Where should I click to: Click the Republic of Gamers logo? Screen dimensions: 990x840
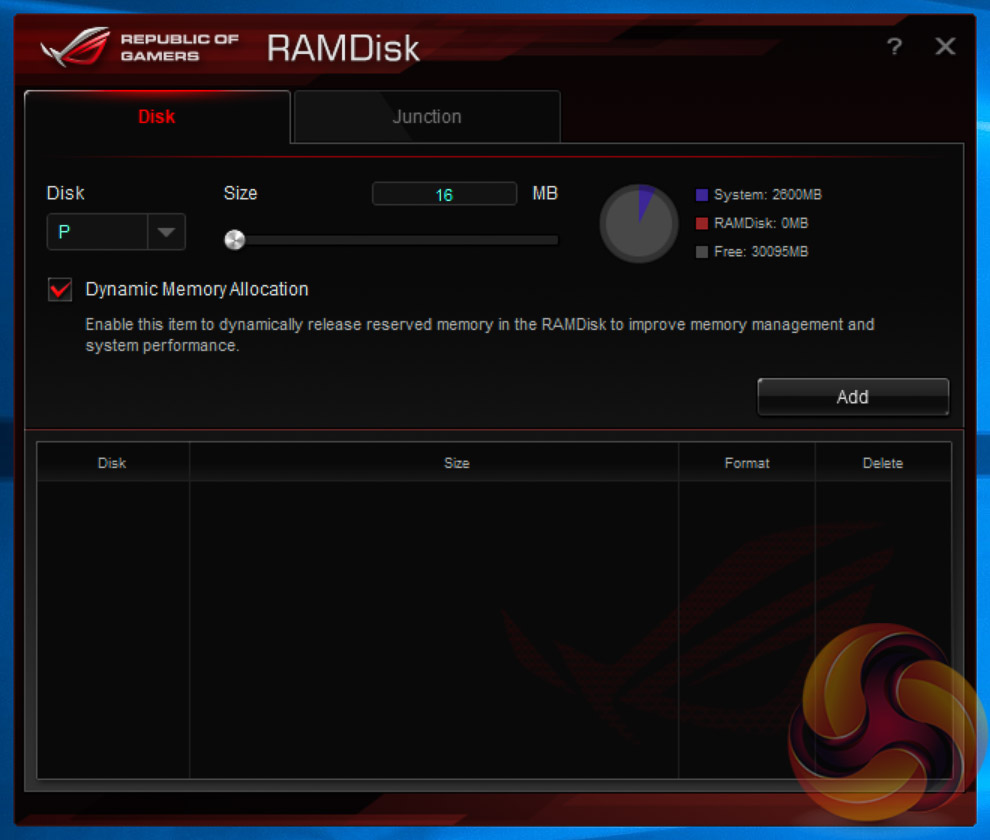(140, 47)
